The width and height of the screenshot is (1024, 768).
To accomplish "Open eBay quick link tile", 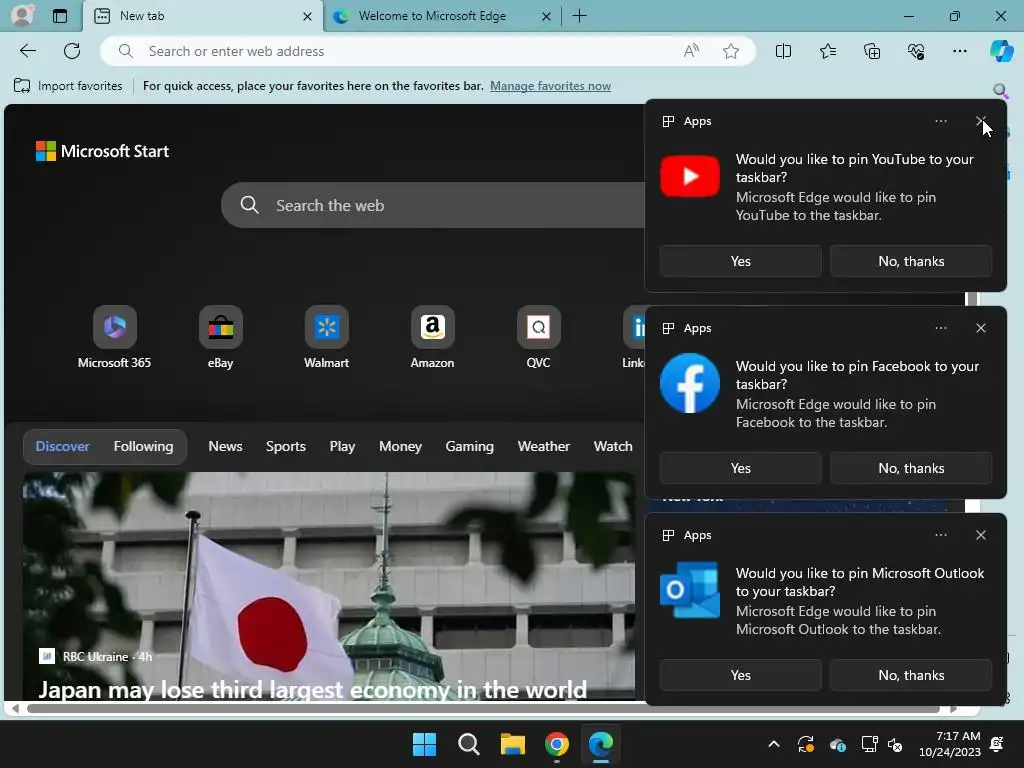I will [220, 338].
